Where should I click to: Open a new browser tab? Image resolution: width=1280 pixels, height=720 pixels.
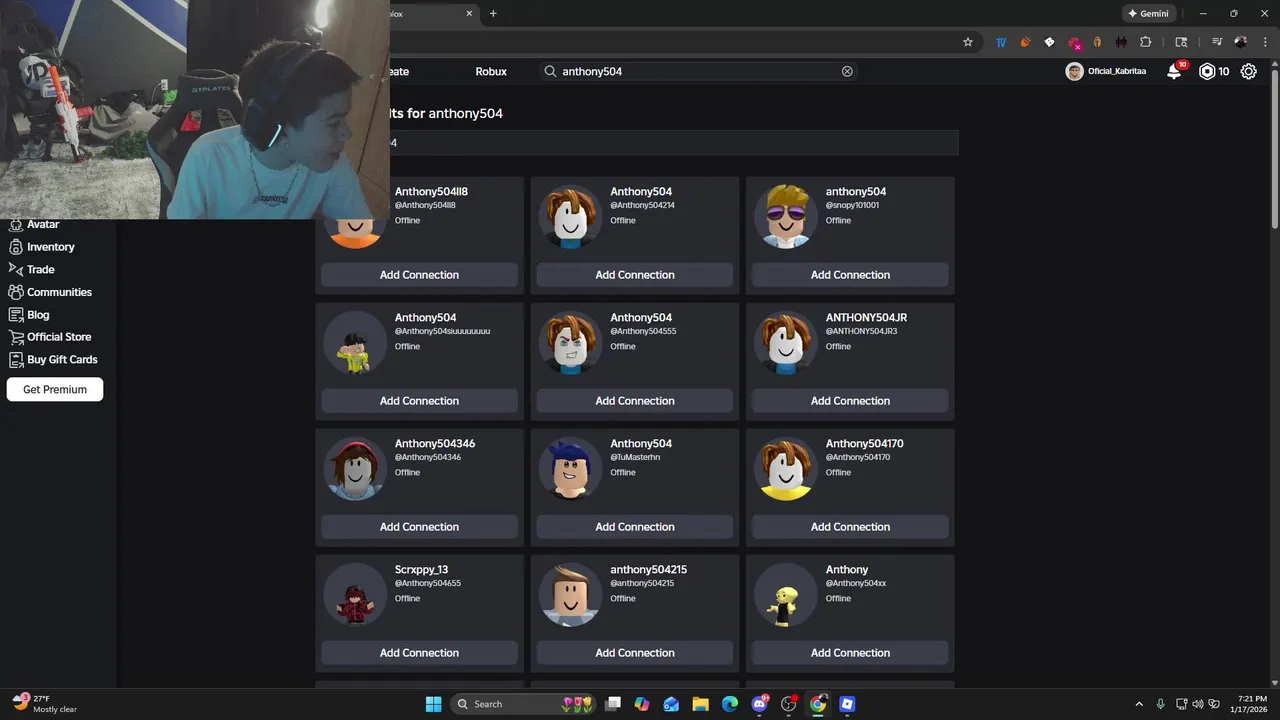(493, 14)
